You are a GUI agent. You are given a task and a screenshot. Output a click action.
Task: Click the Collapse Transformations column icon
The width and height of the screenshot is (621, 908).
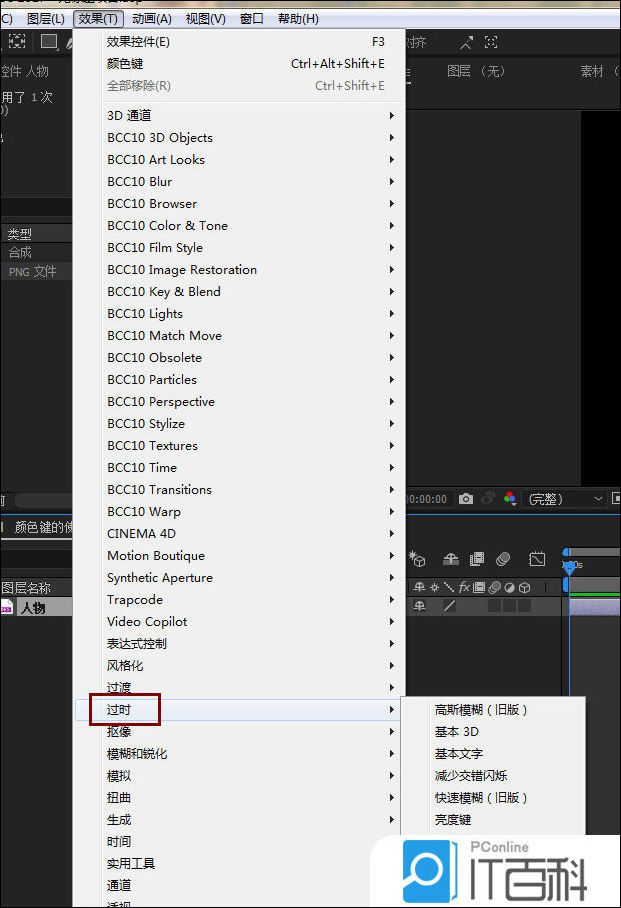tap(434, 588)
